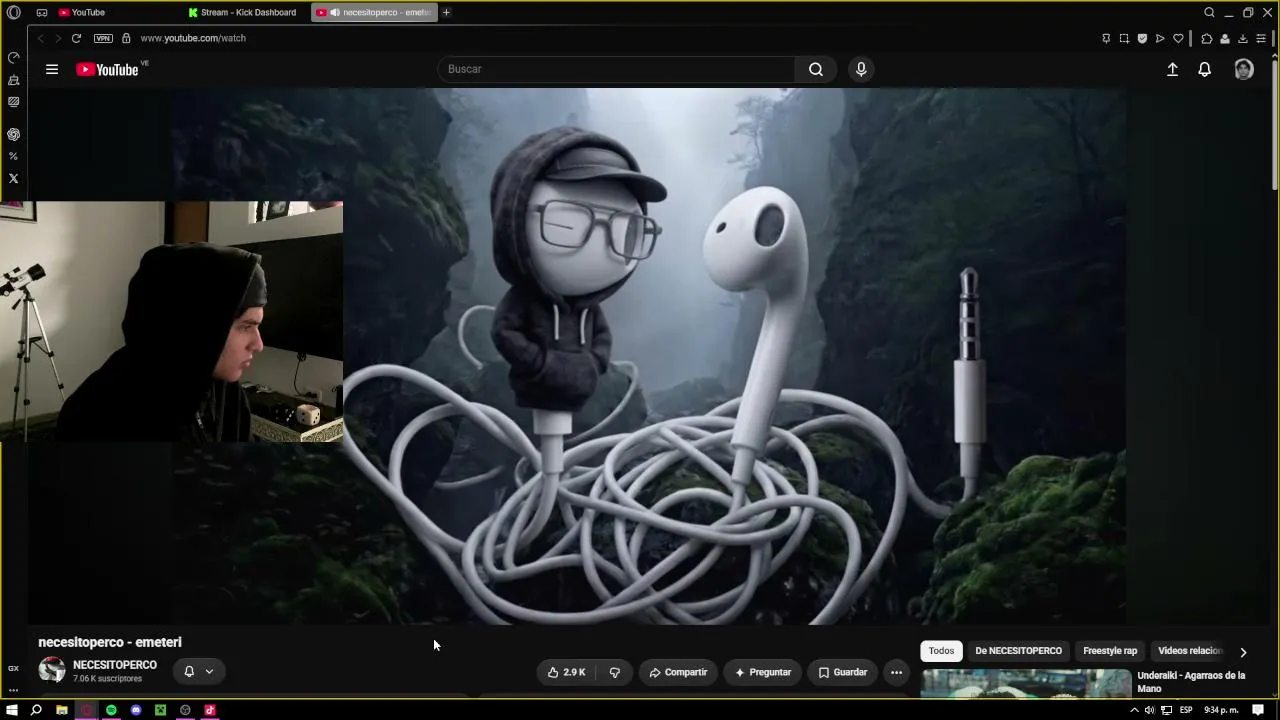Click the Preguntar button
This screenshot has height=720, width=1280.
coord(763,672)
